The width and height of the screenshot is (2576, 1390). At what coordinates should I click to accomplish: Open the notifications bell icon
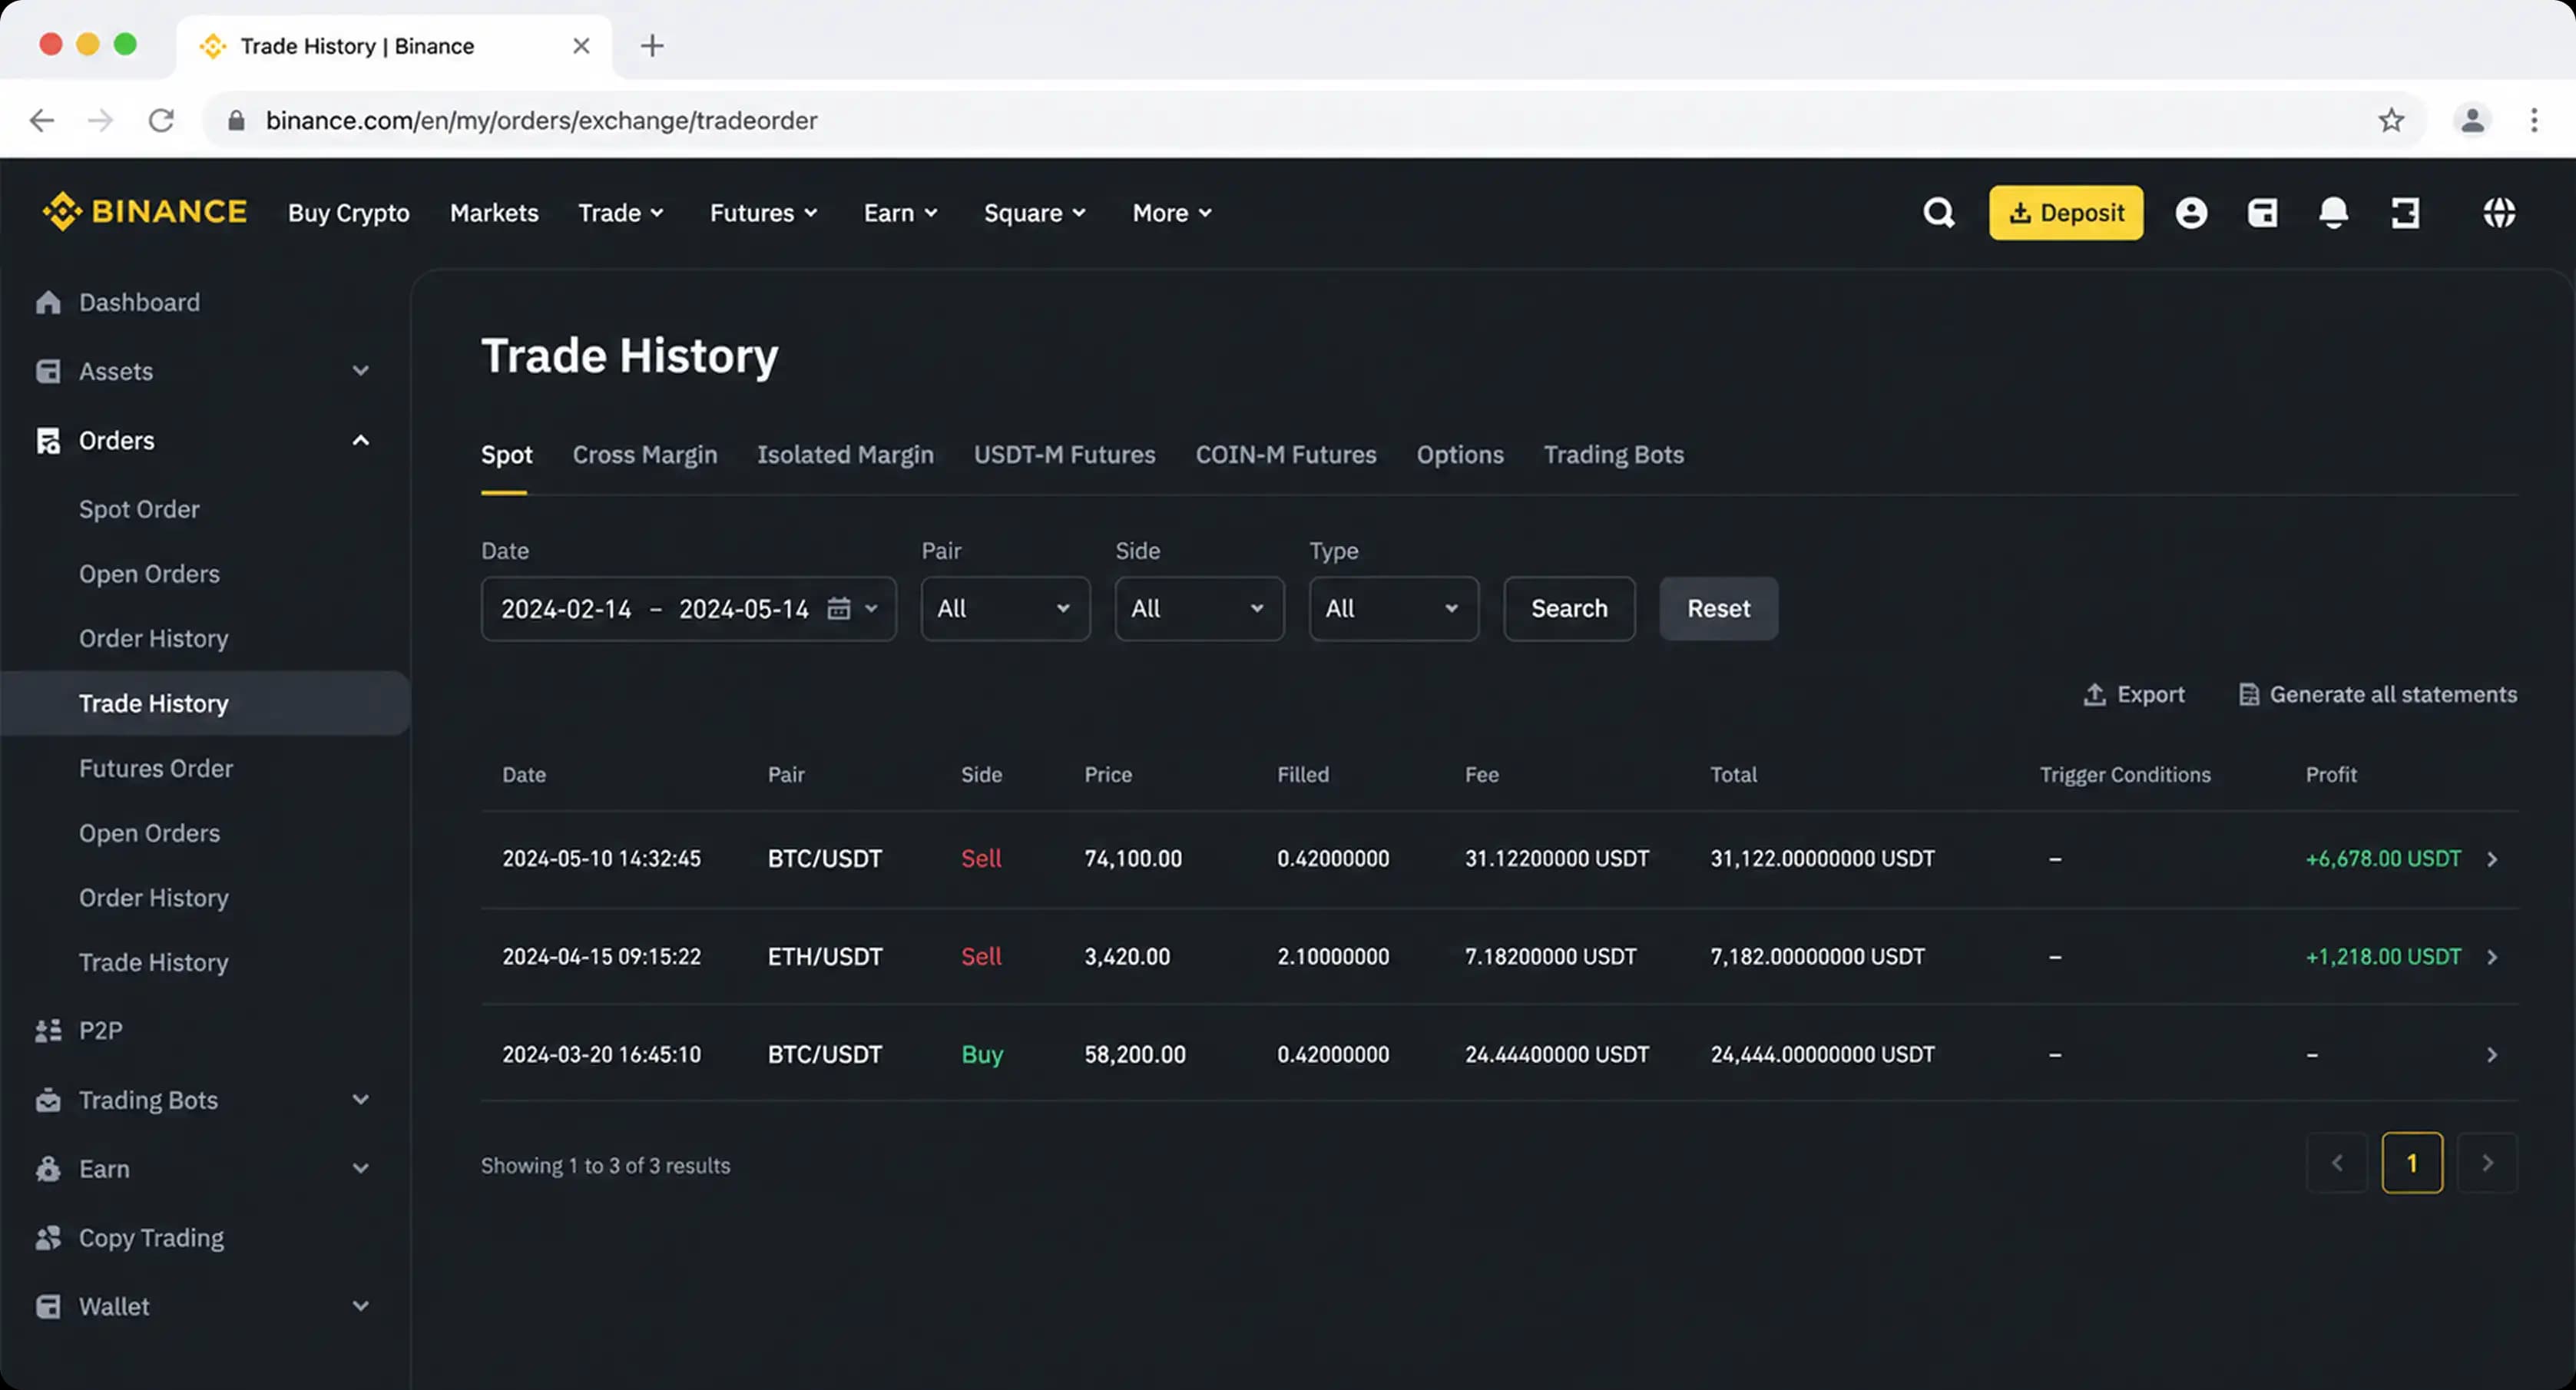coord(2333,212)
